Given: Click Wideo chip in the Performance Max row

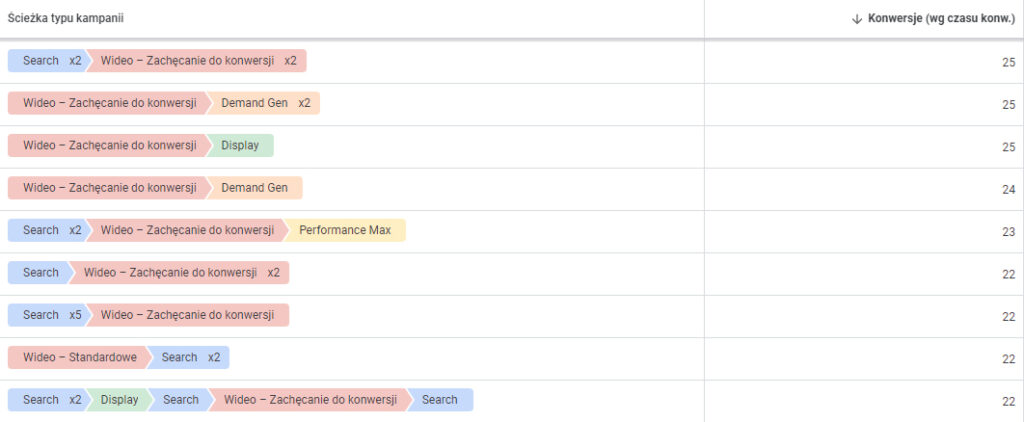Looking at the screenshot, I should coord(187,230).
